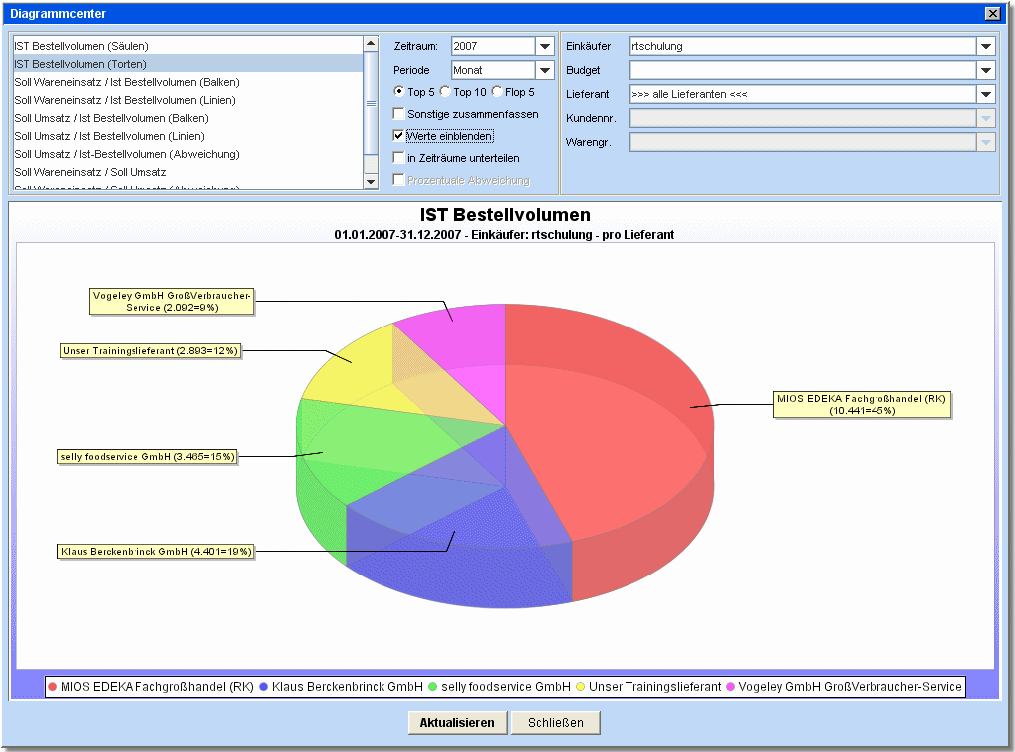Select the Top 10 radio button
The image size is (1015, 752).
coord(446,92)
